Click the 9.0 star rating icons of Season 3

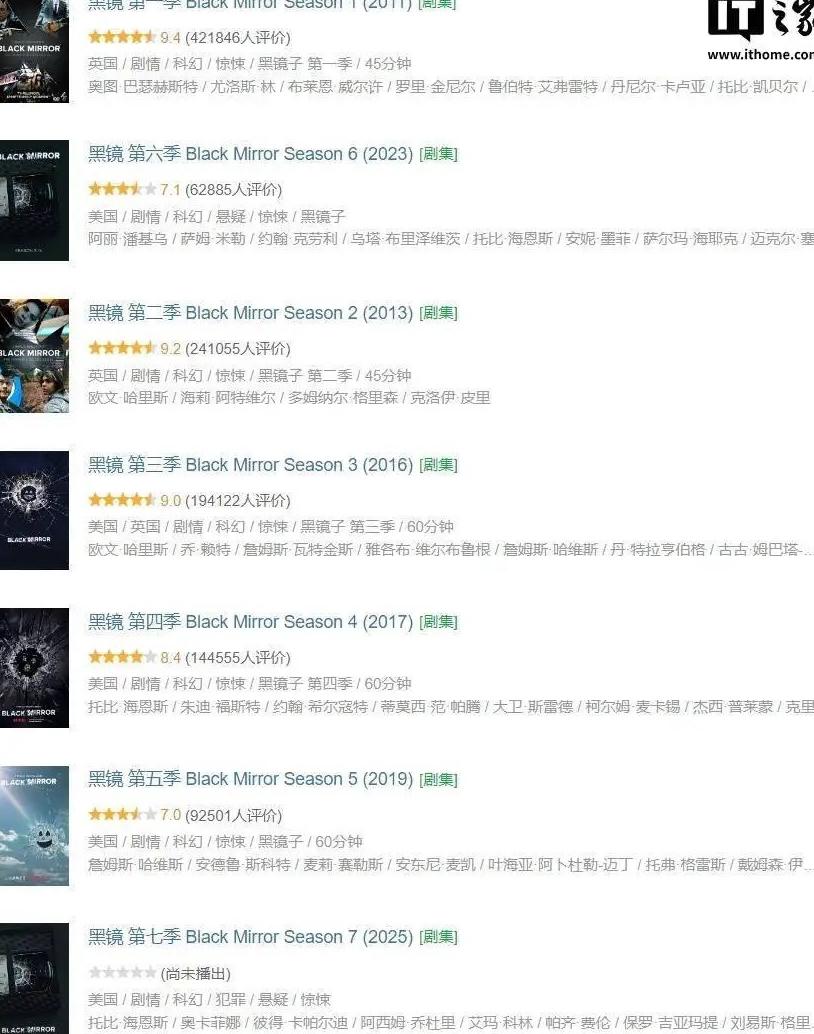(122, 500)
